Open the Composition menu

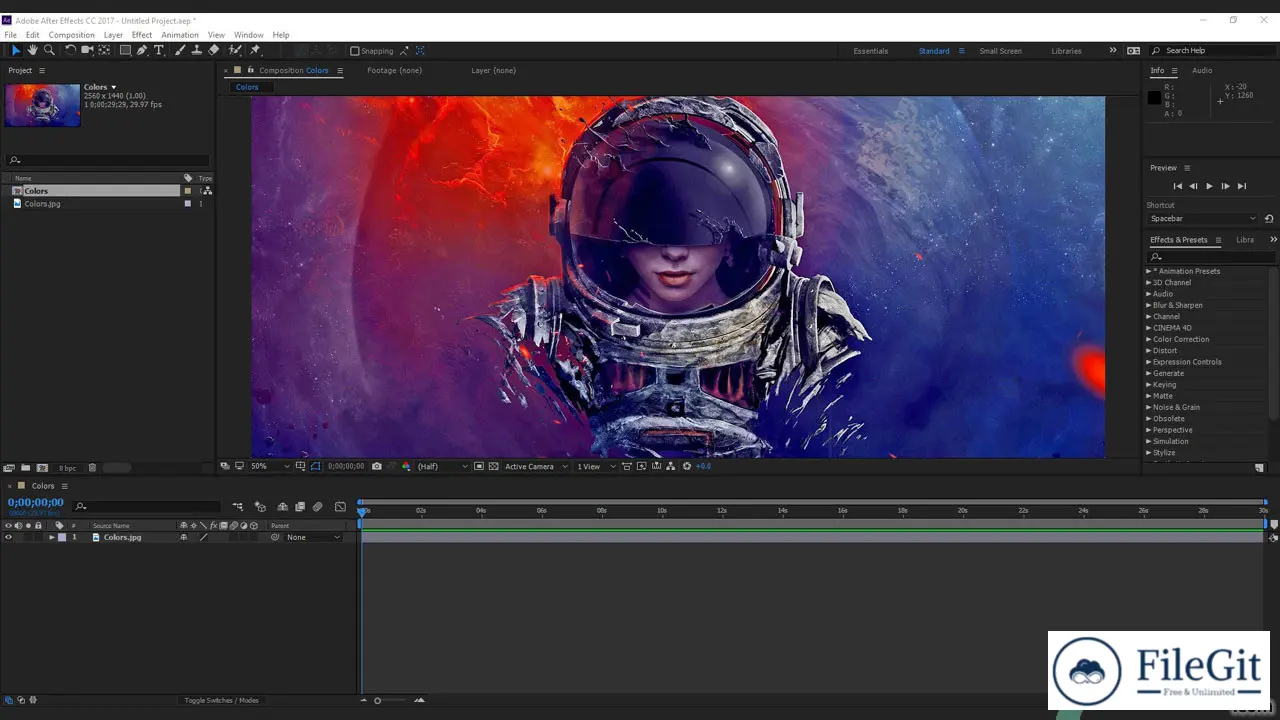click(x=71, y=35)
